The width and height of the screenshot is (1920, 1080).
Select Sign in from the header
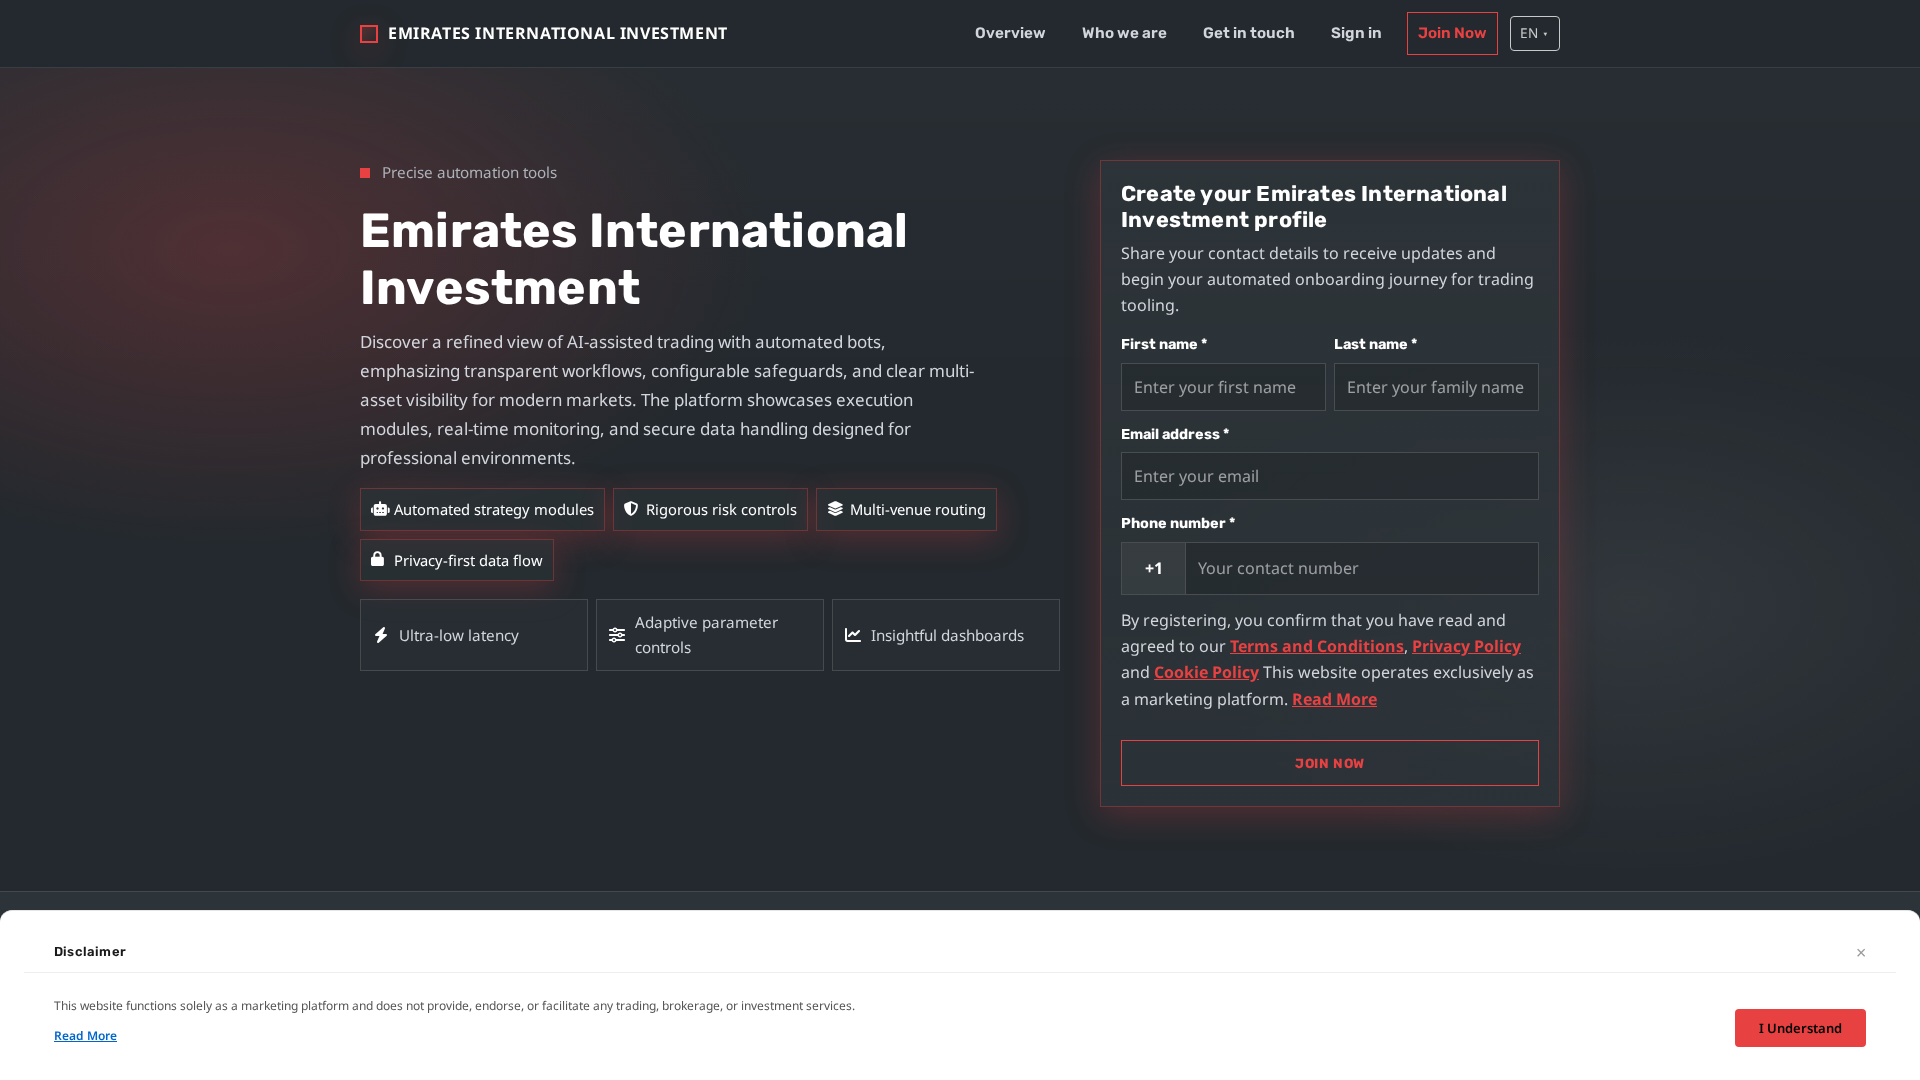click(1356, 33)
